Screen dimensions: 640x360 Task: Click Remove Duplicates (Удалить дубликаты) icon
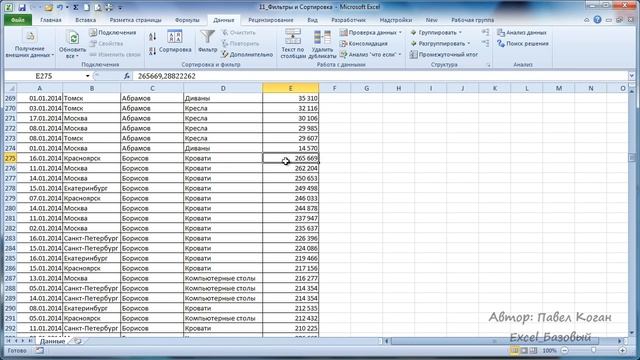click(322, 37)
